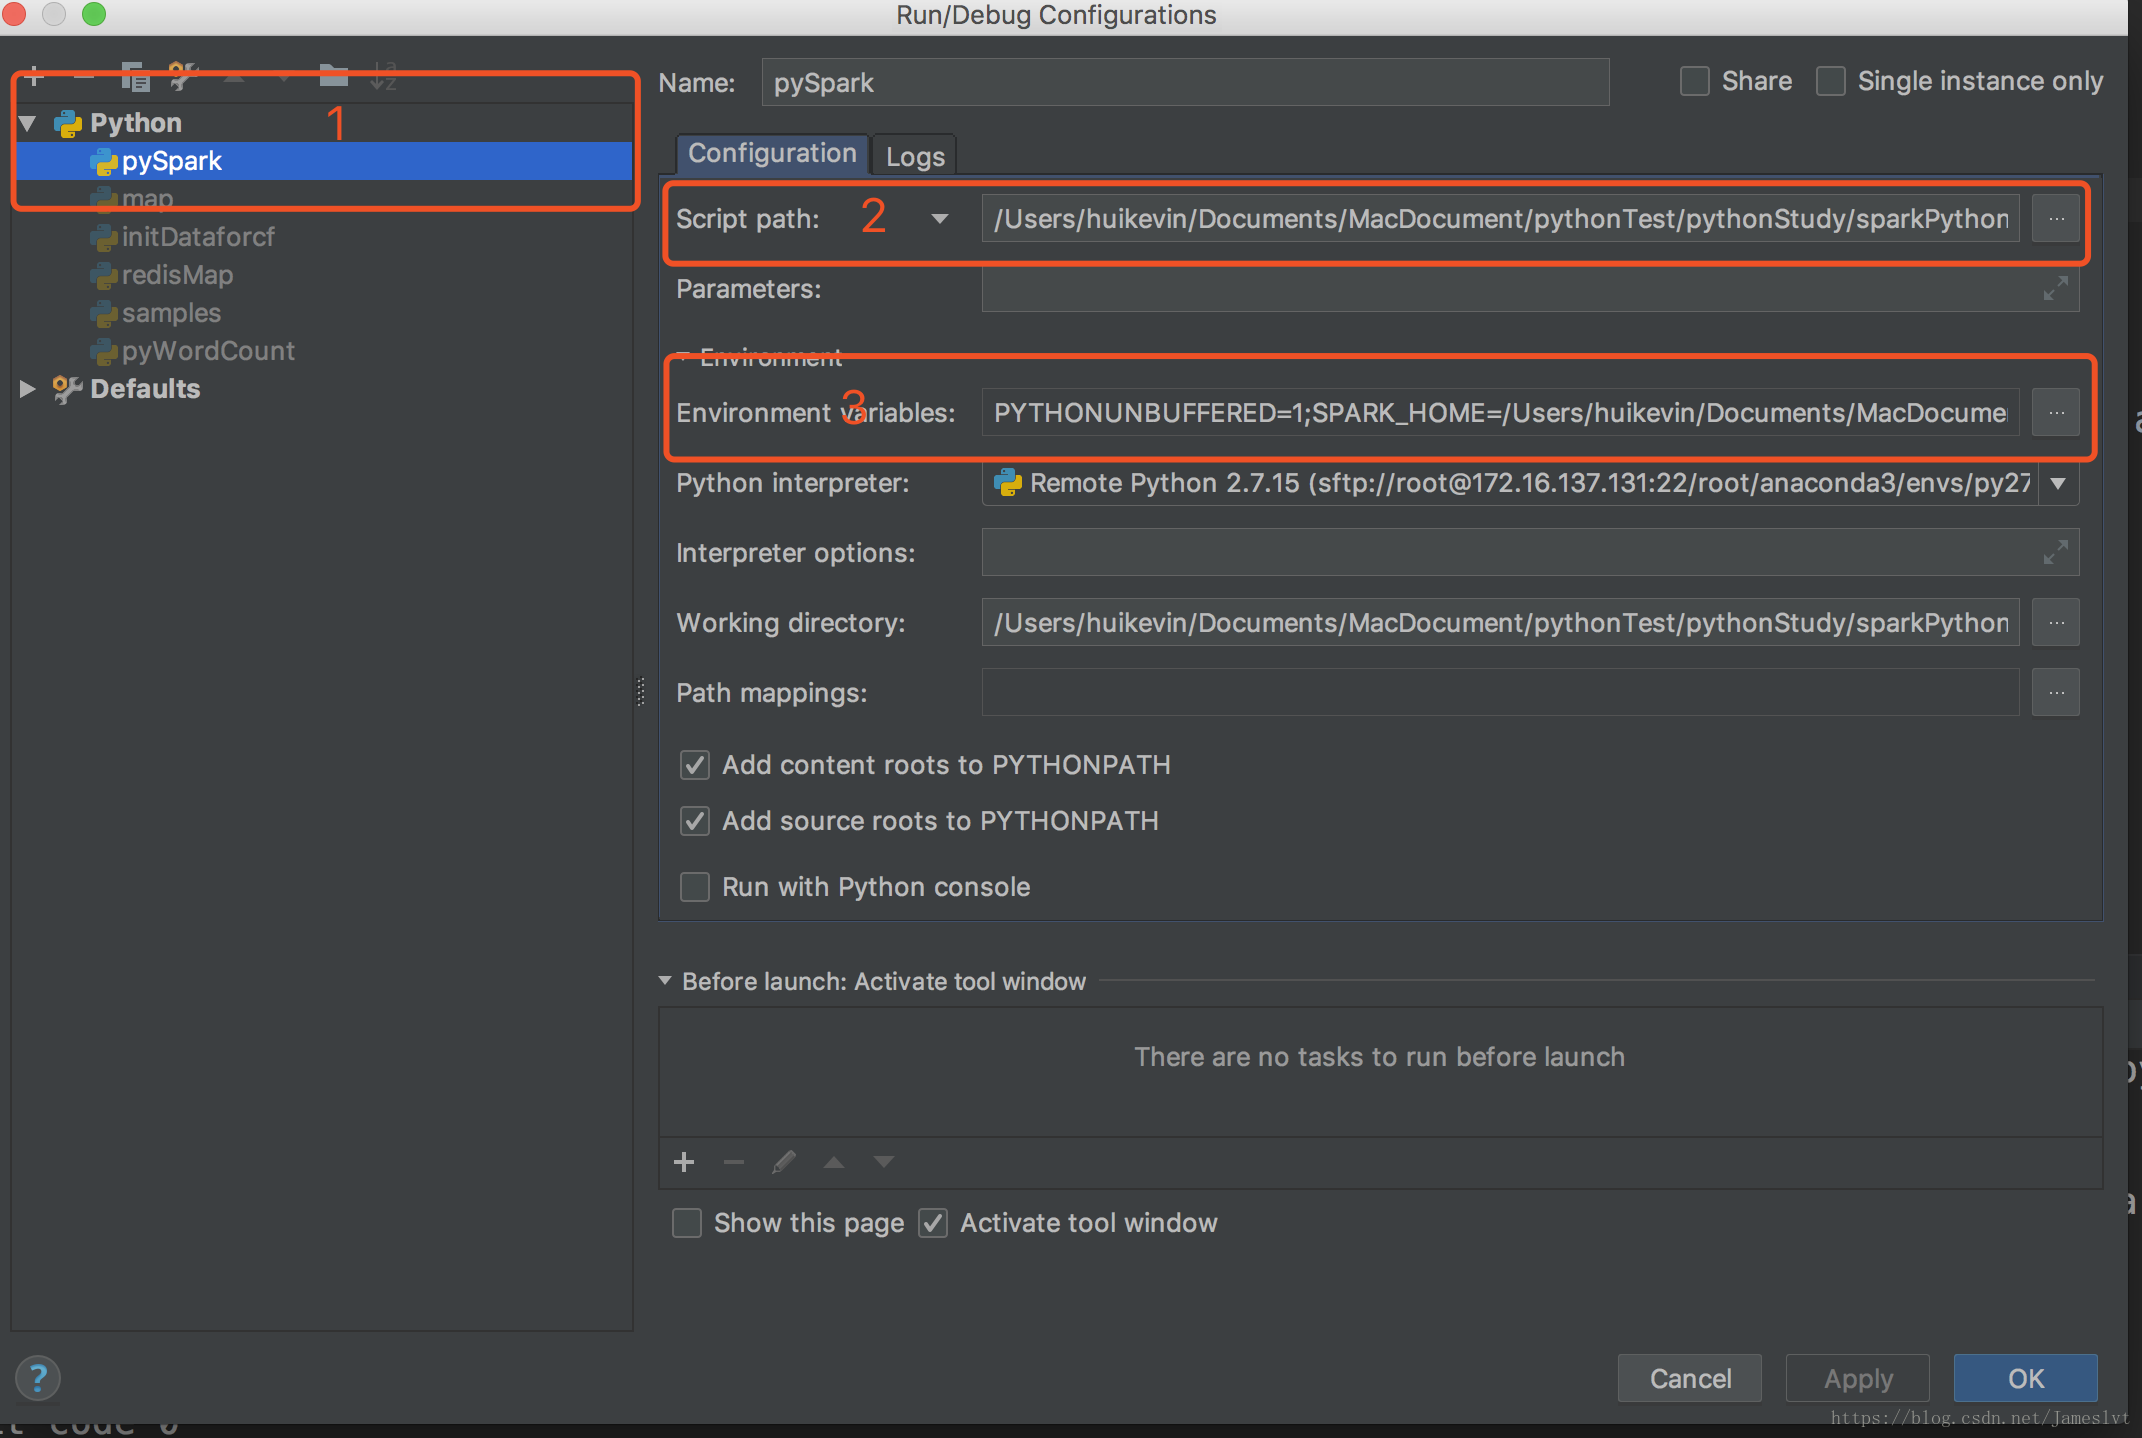Add a before-launch task with the plus icon
This screenshot has height=1438, width=2142.
click(x=684, y=1162)
